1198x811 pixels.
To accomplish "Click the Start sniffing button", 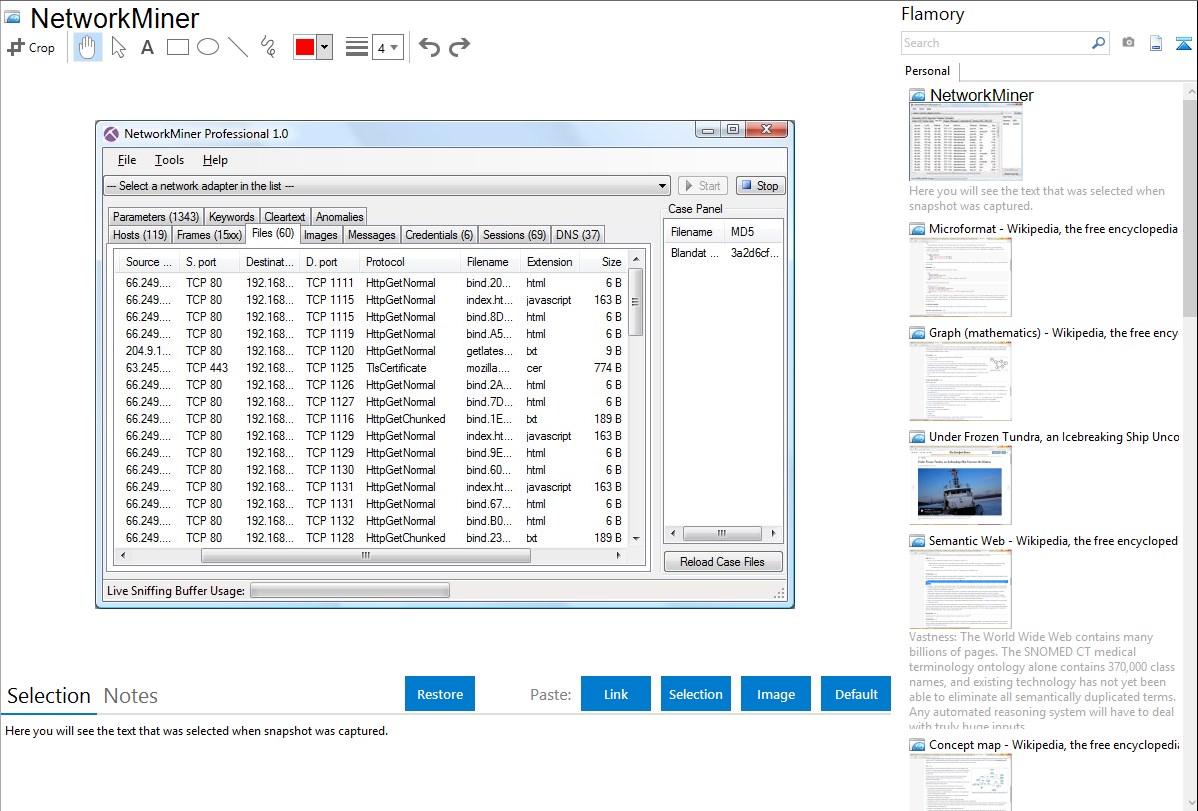I will click(x=702, y=186).
